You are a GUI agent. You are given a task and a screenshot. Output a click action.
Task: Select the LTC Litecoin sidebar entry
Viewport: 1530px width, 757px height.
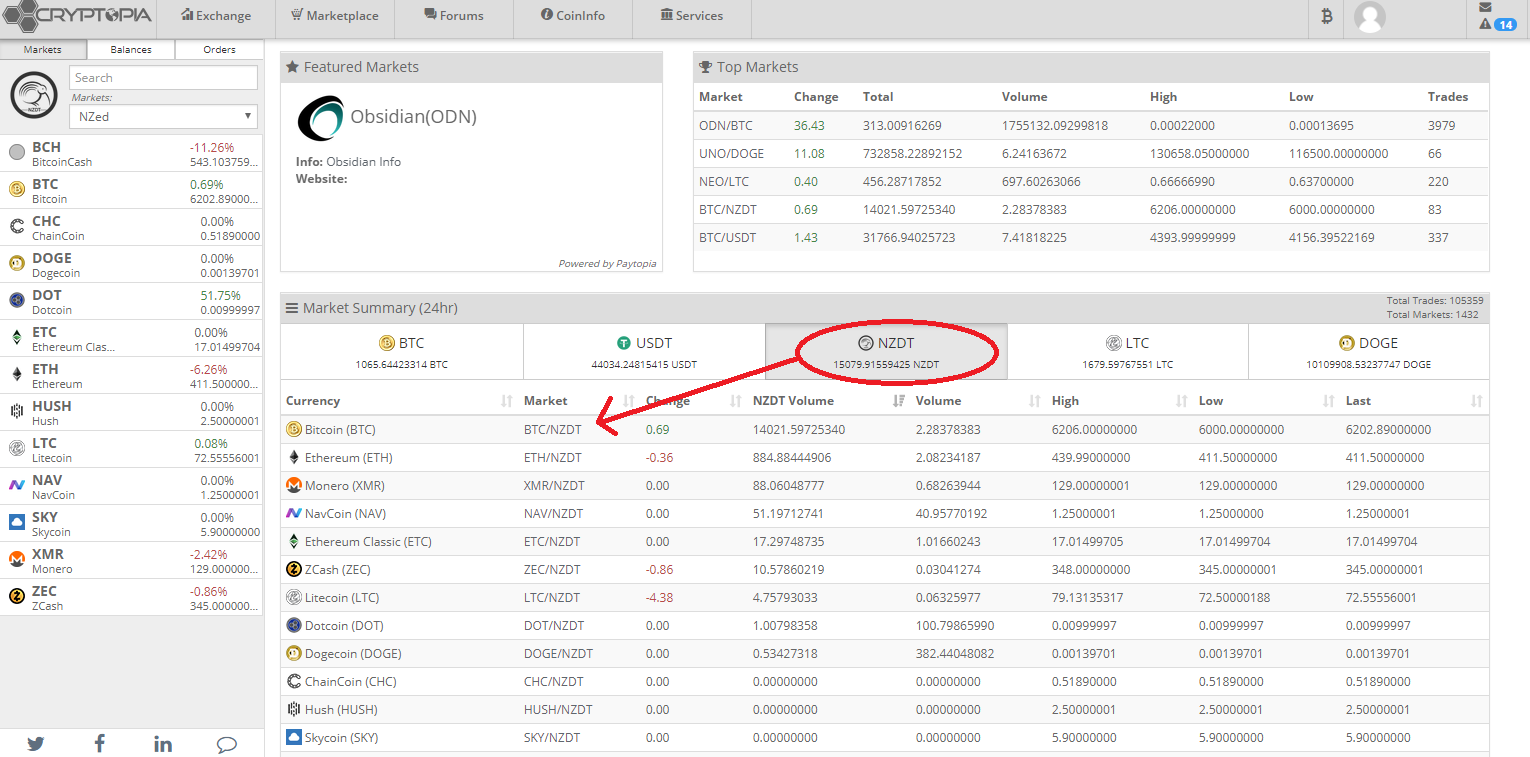pos(131,450)
